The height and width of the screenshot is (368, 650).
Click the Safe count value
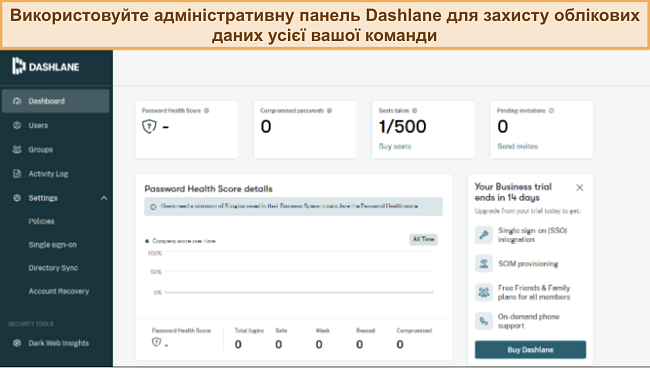pos(279,344)
